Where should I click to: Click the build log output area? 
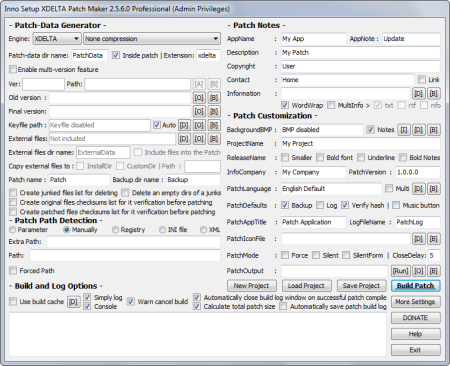[x=198, y=334]
